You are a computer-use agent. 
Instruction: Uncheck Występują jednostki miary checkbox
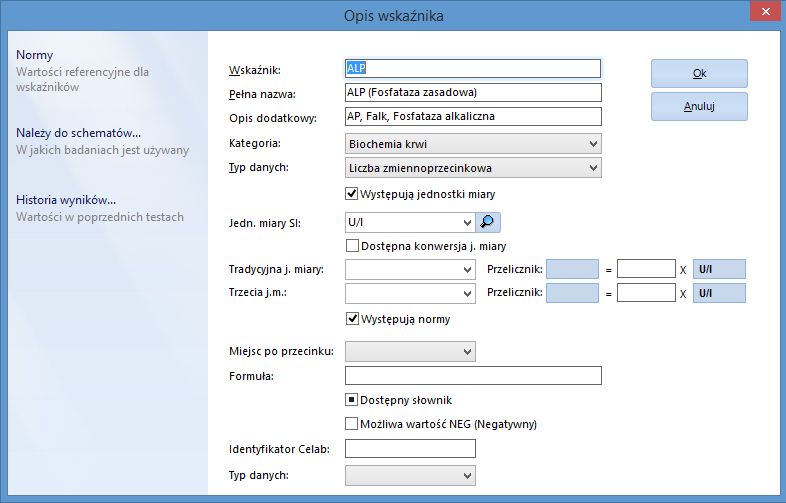coord(351,194)
